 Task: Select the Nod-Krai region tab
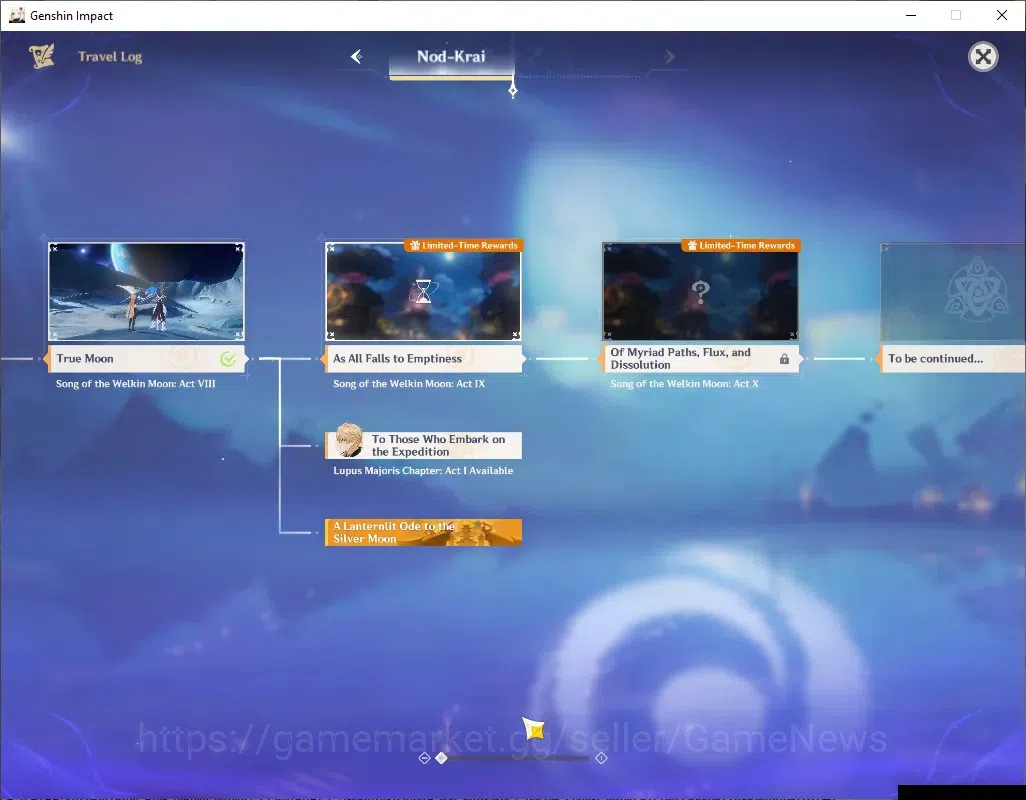(451, 57)
